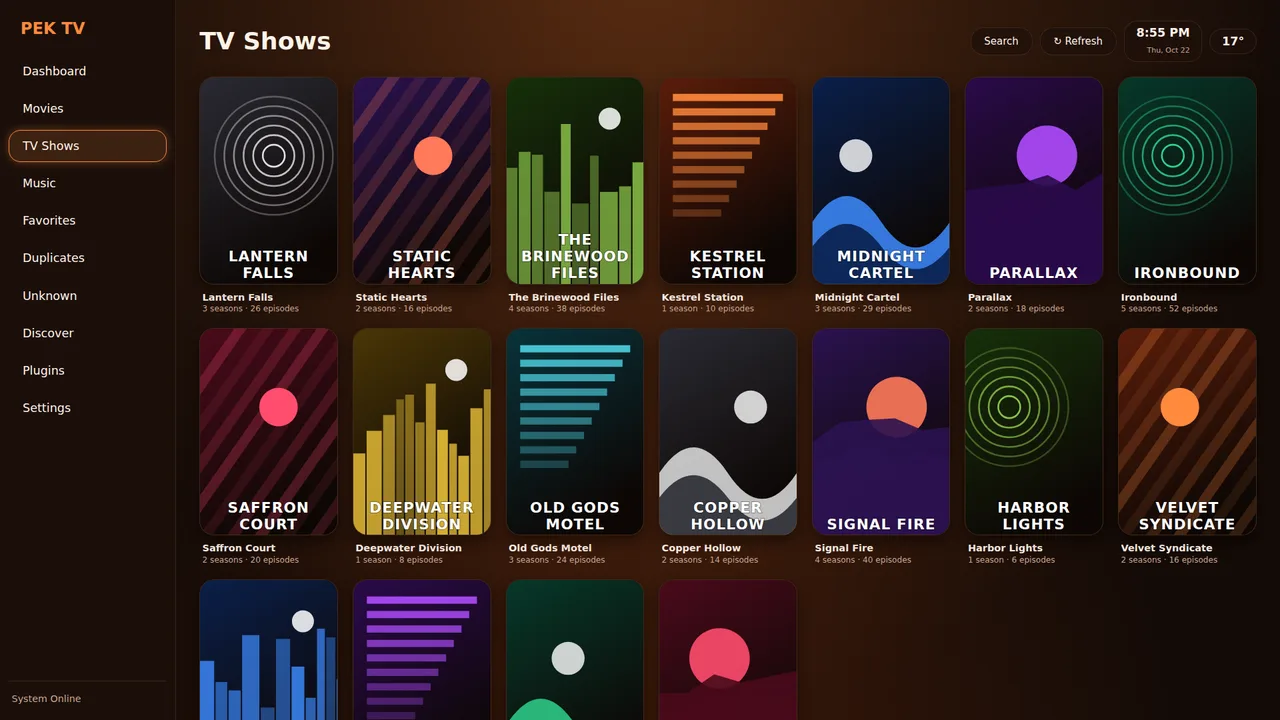Open the Static Hearts poster
This screenshot has width=1280, height=720.
[x=422, y=181]
